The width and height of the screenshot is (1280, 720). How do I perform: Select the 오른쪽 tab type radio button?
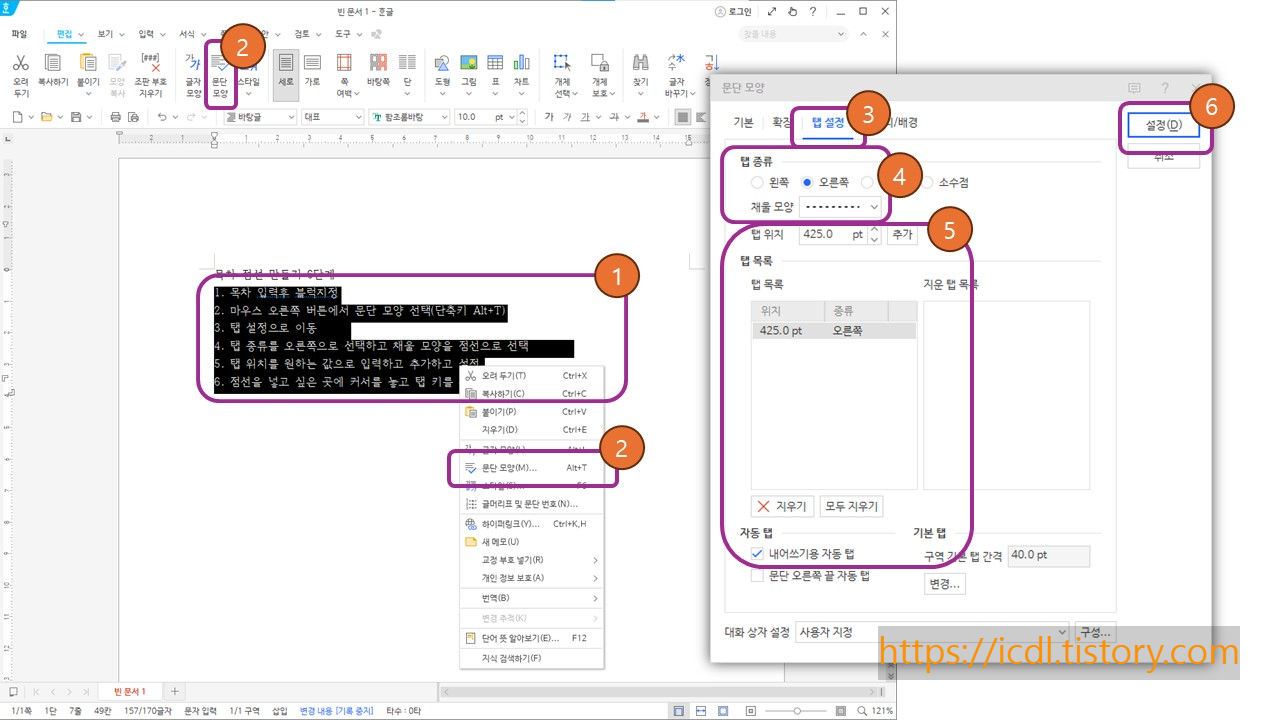807,182
